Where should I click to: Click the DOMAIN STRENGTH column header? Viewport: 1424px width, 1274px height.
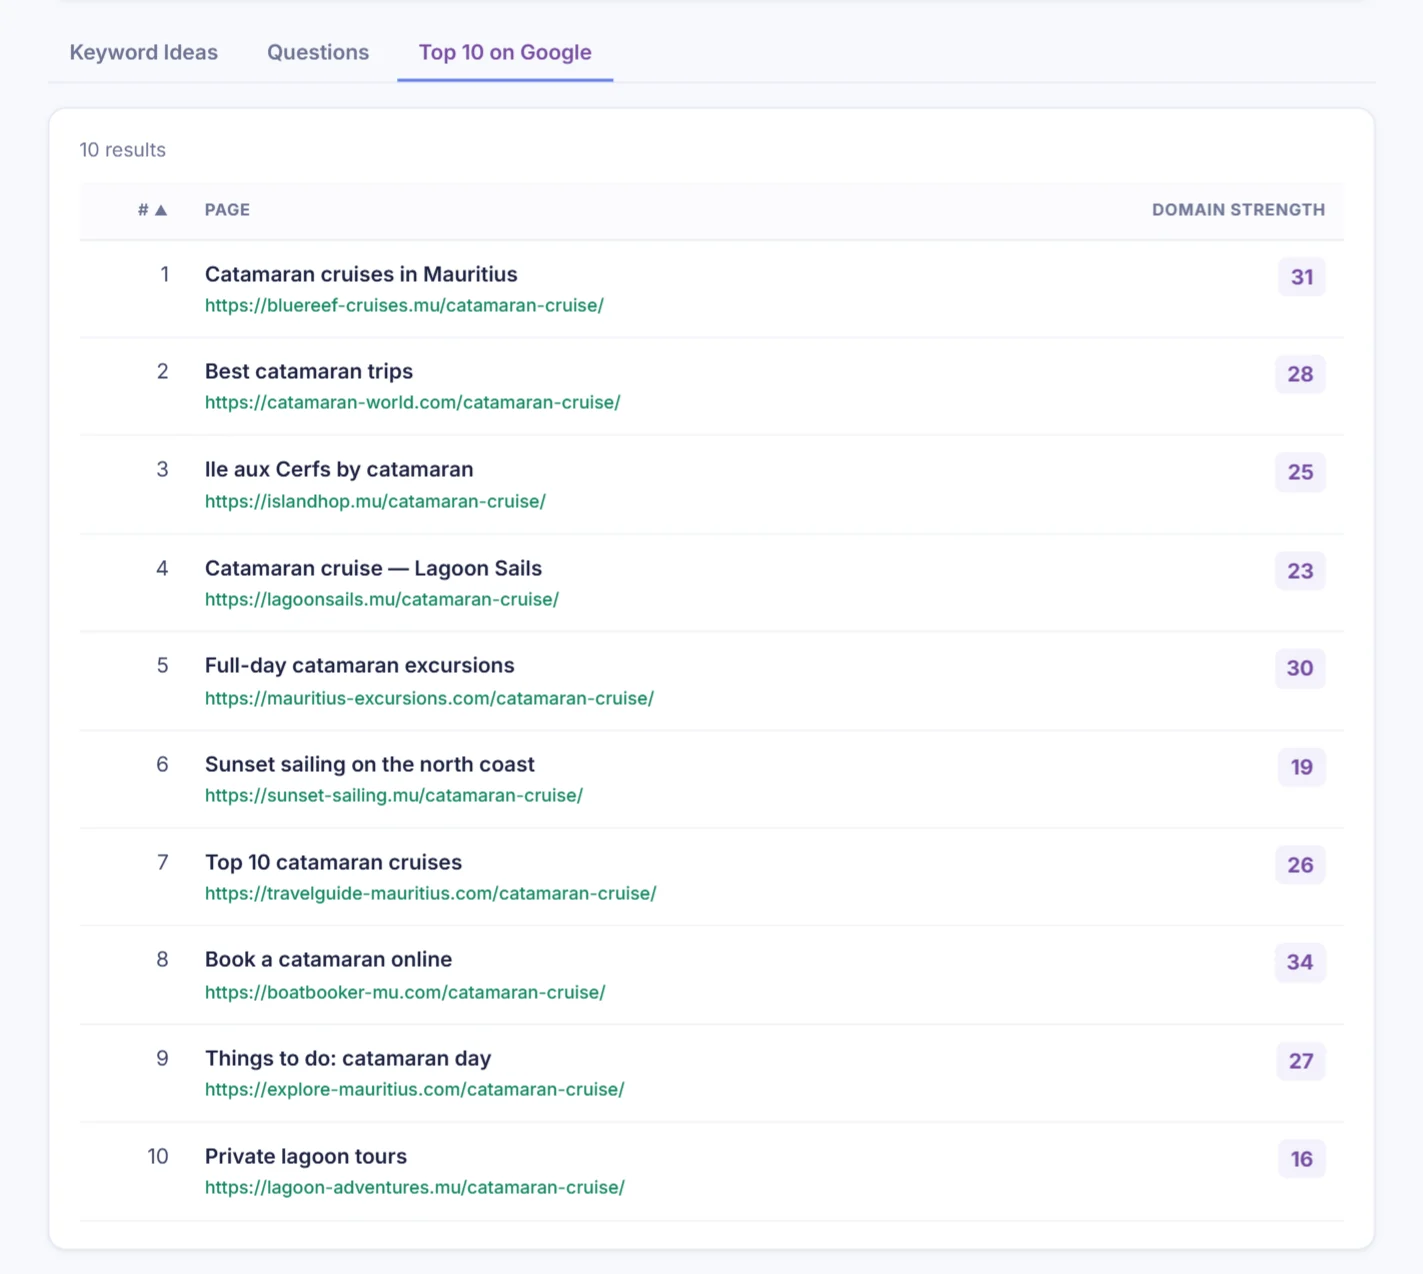[1238, 210]
